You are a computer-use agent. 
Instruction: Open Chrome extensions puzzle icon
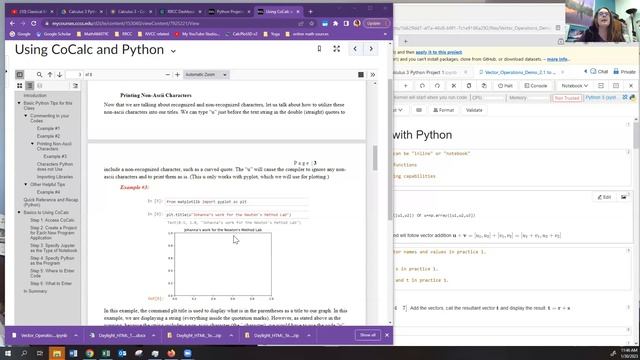[x=336, y=24]
